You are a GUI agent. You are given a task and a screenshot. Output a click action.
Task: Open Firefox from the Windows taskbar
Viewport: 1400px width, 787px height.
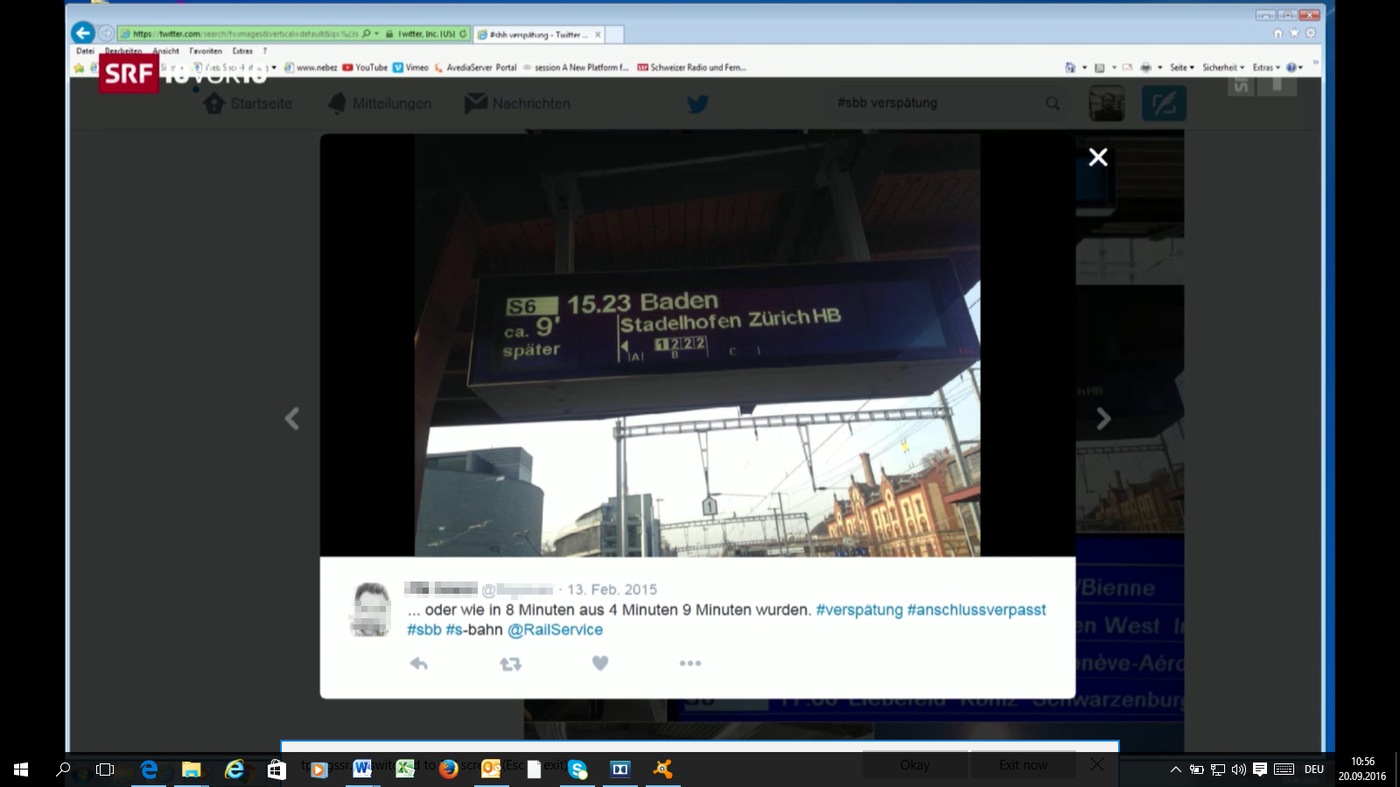[x=448, y=769]
